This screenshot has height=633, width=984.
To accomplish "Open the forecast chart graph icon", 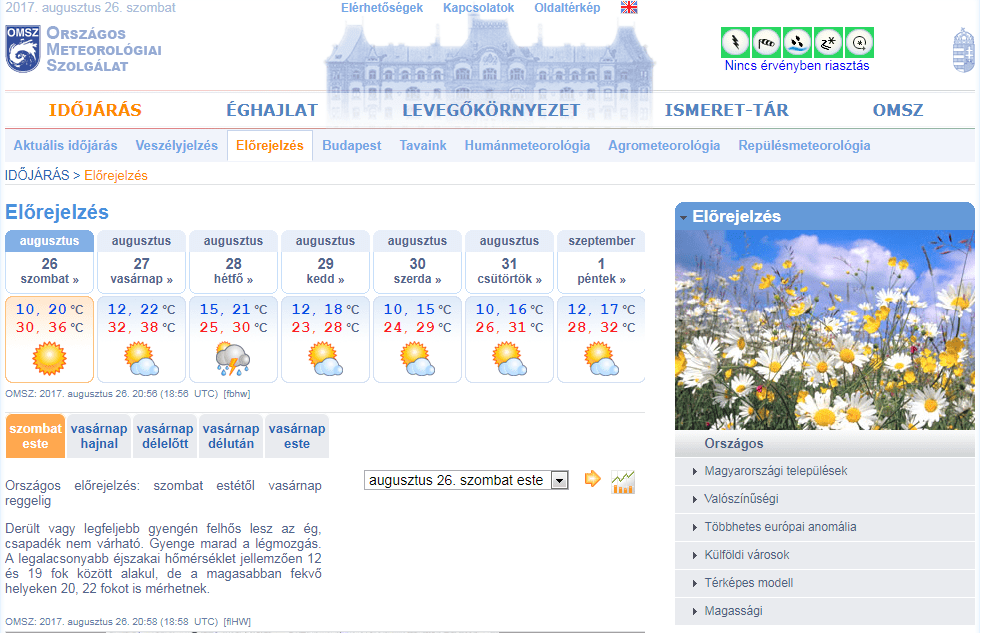I will [623, 481].
